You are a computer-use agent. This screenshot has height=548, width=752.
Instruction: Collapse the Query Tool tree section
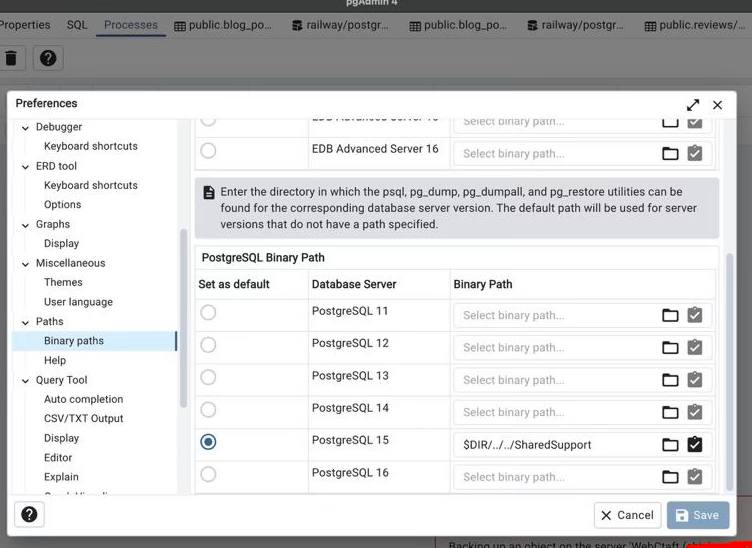pos(25,381)
